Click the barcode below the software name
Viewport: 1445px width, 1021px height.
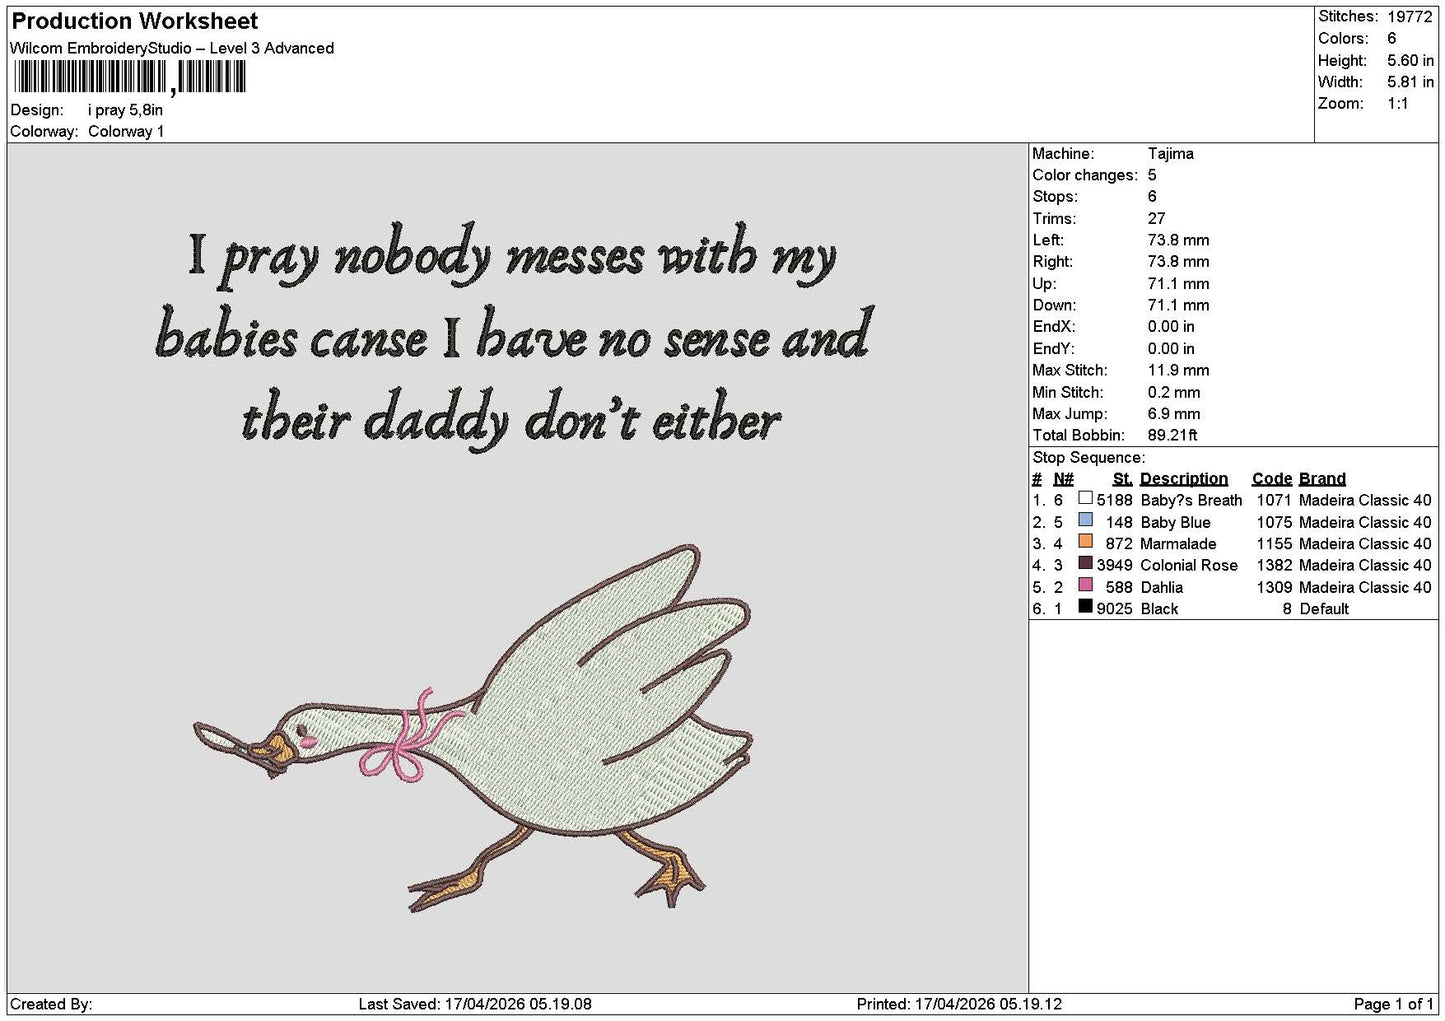(x=128, y=77)
